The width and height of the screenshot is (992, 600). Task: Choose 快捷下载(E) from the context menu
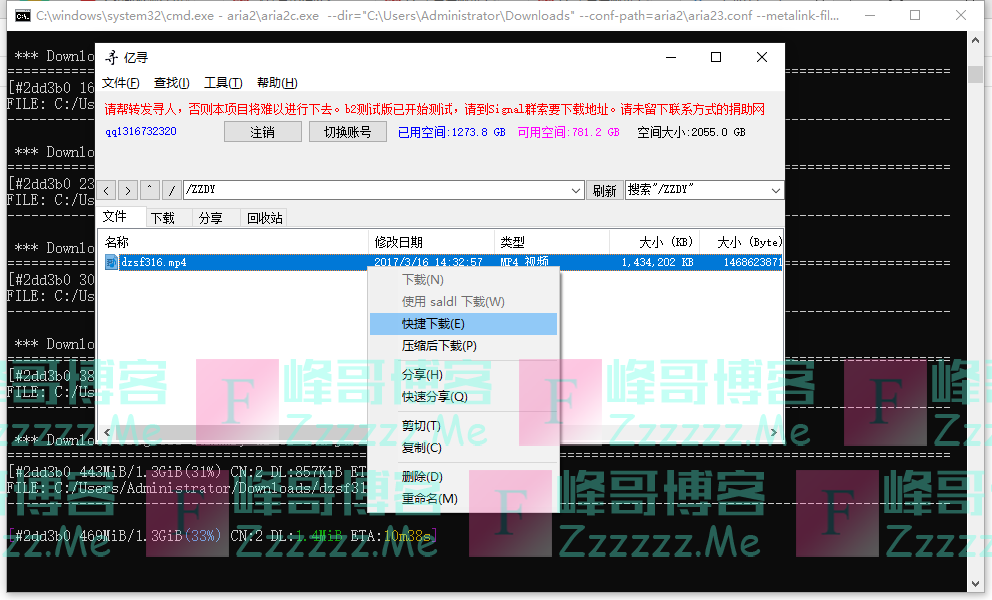433,324
